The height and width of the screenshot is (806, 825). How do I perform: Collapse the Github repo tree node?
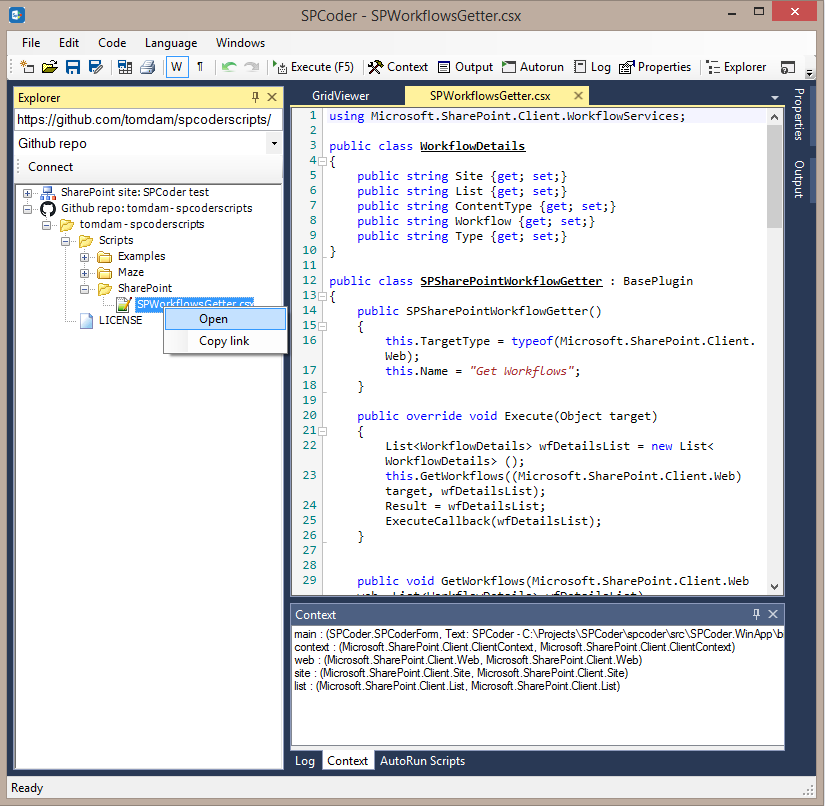click(x=27, y=209)
